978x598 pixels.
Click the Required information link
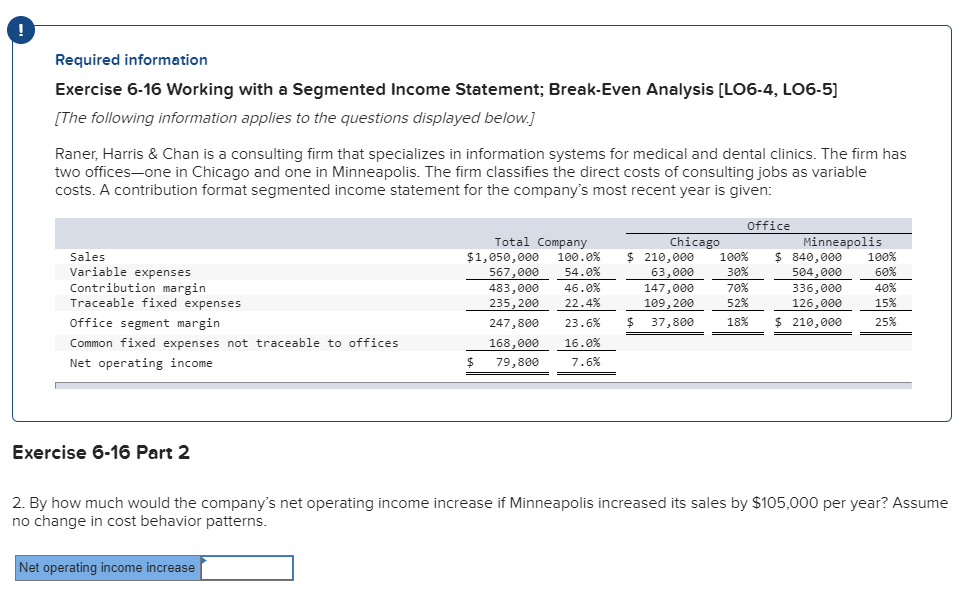130,60
